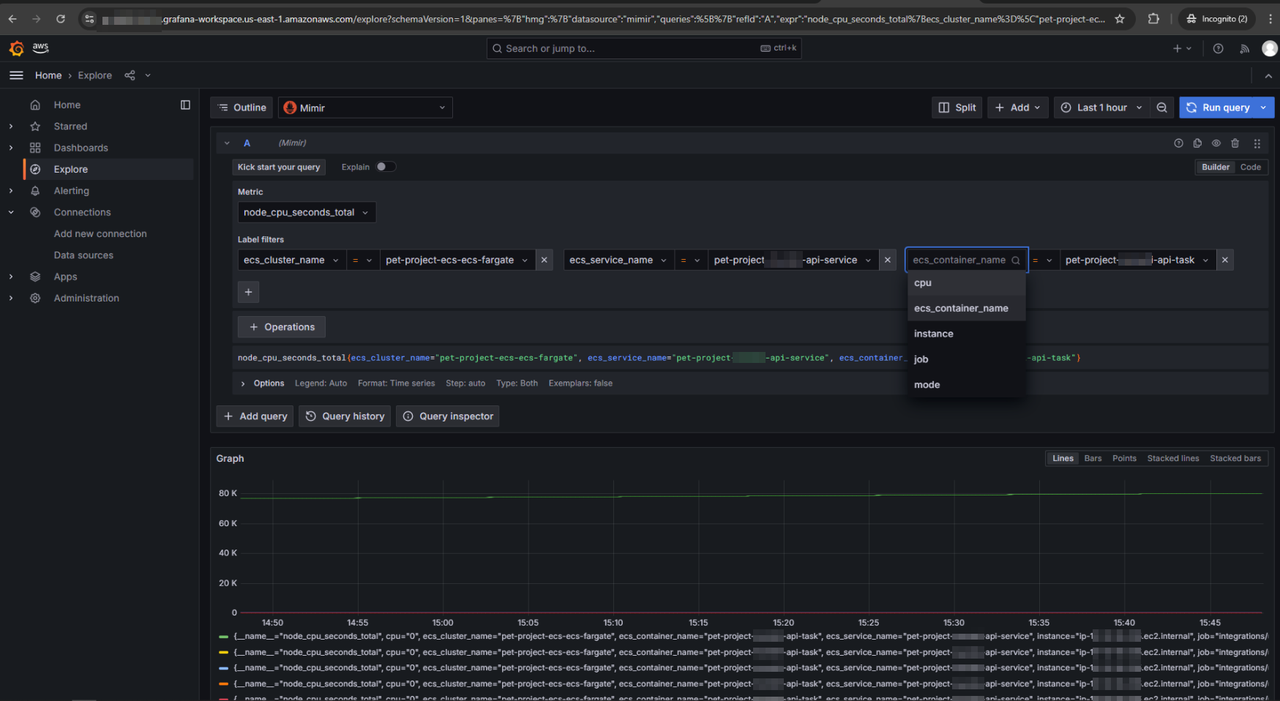Screen dimensions: 1280x701
Task: Click the green legend series color swatch
Action: [223, 636]
